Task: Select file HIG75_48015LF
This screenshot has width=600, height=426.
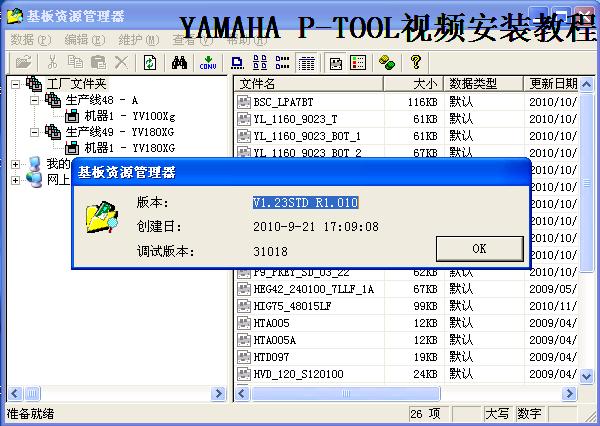Action: tap(292, 306)
